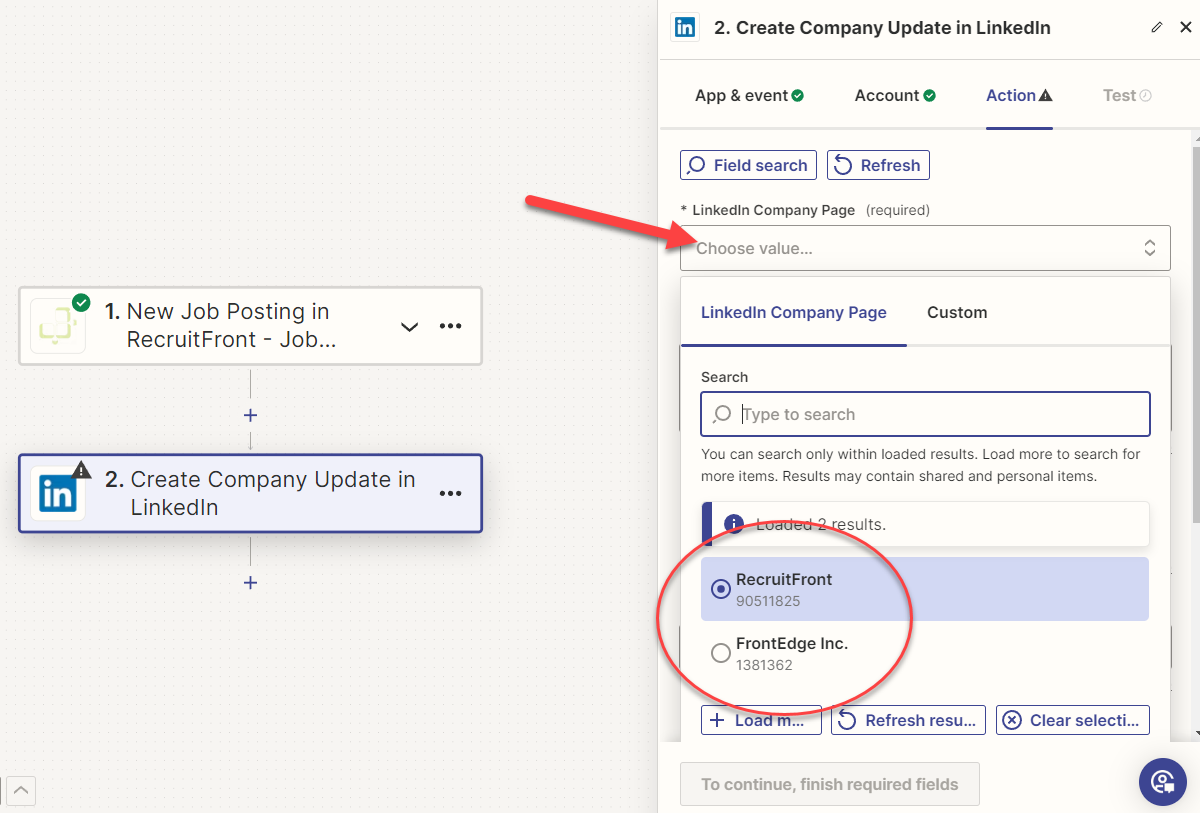Open the three-dot menu on step 2
The width and height of the screenshot is (1200, 813).
tap(451, 493)
